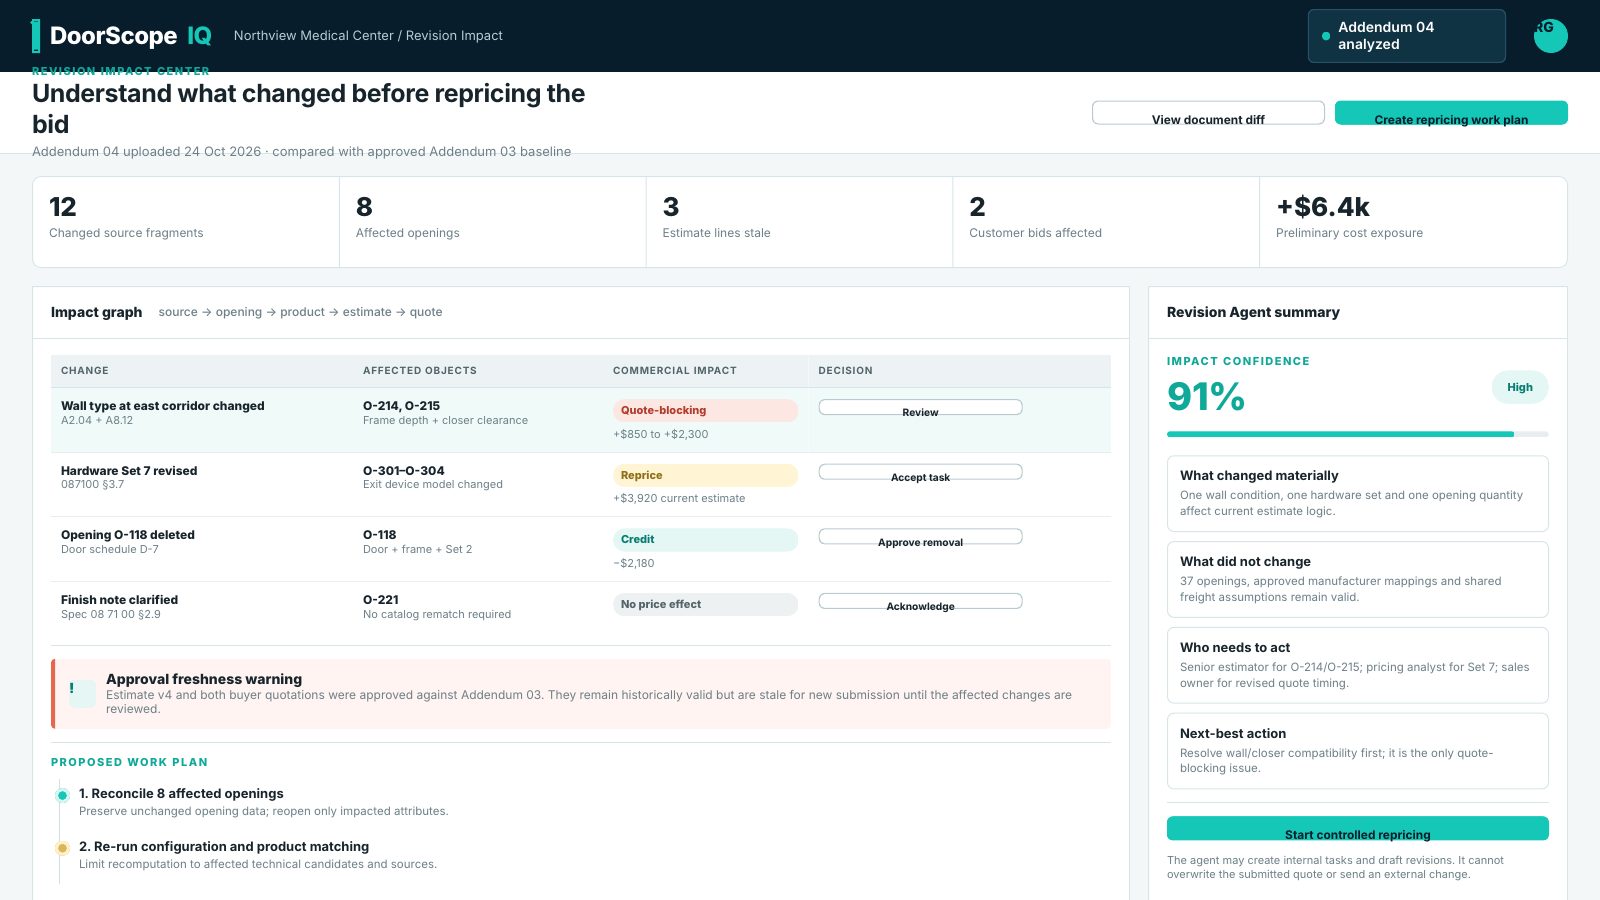Select the green step 1 timeline marker
Image resolution: width=1600 pixels, height=900 pixels.
click(x=62, y=795)
